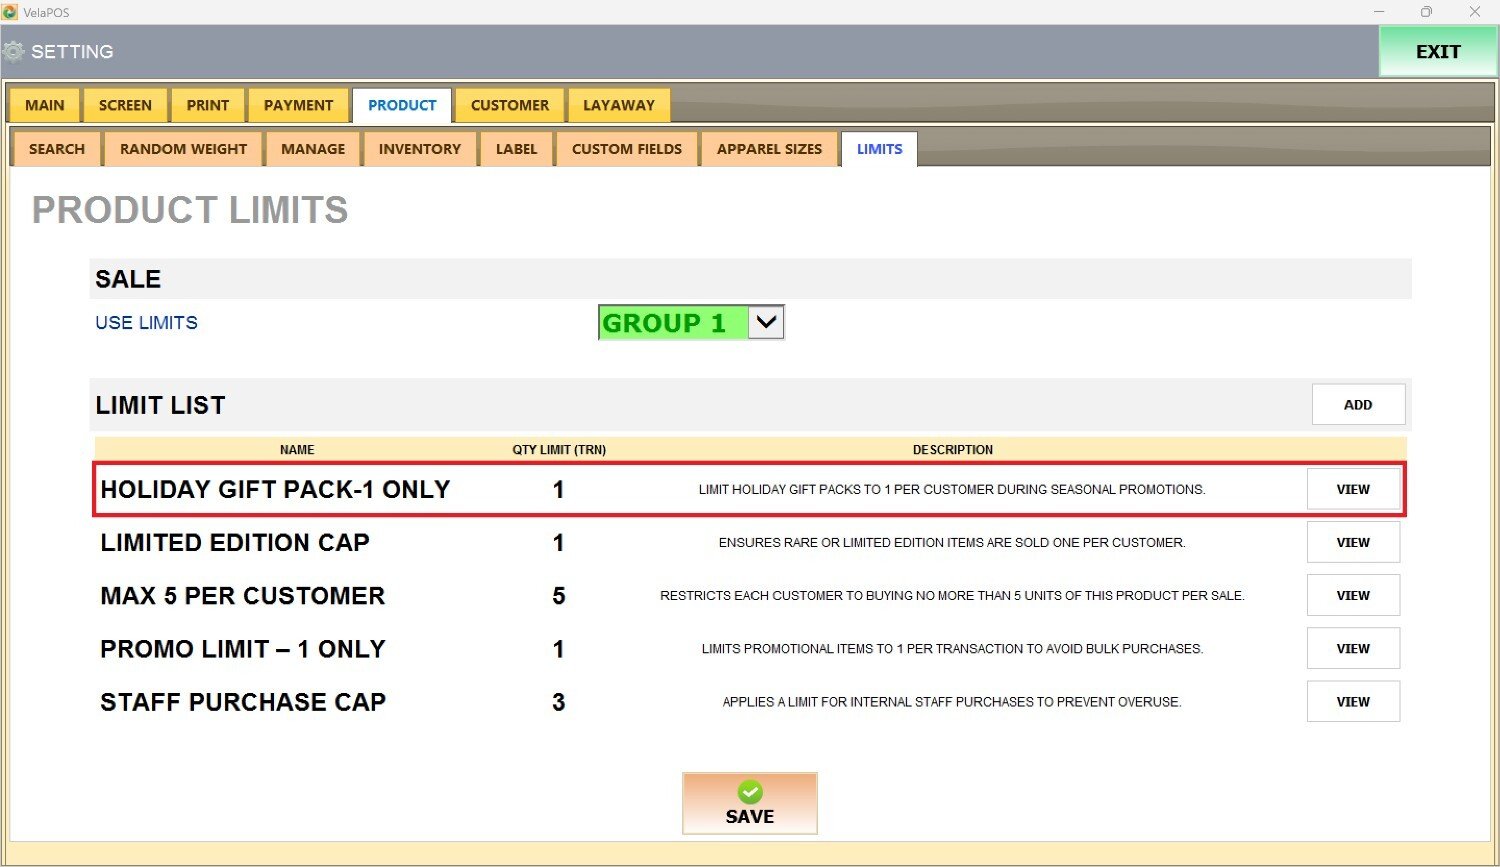View the Limited Edition Cap limit
1500x867 pixels.
tap(1352, 543)
